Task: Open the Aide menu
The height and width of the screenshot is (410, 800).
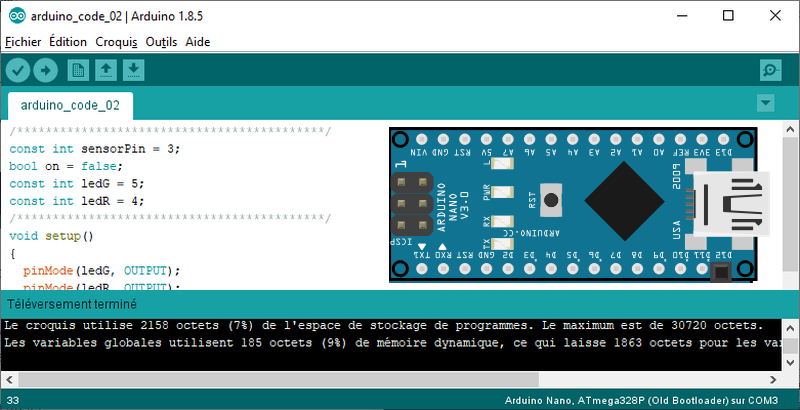Action: pos(197,42)
